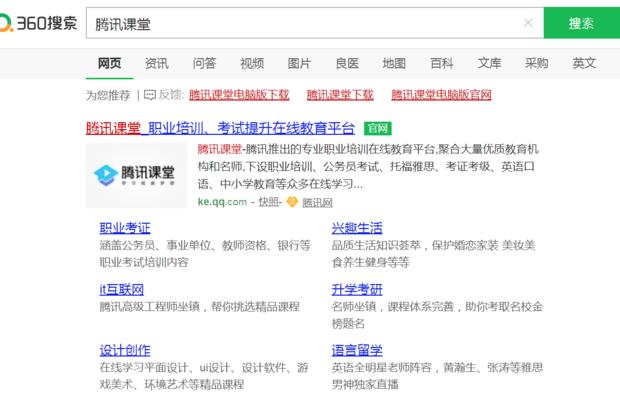Click the green 搜索 button
This screenshot has height=393, width=620.
pyautogui.click(x=582, y=23)
